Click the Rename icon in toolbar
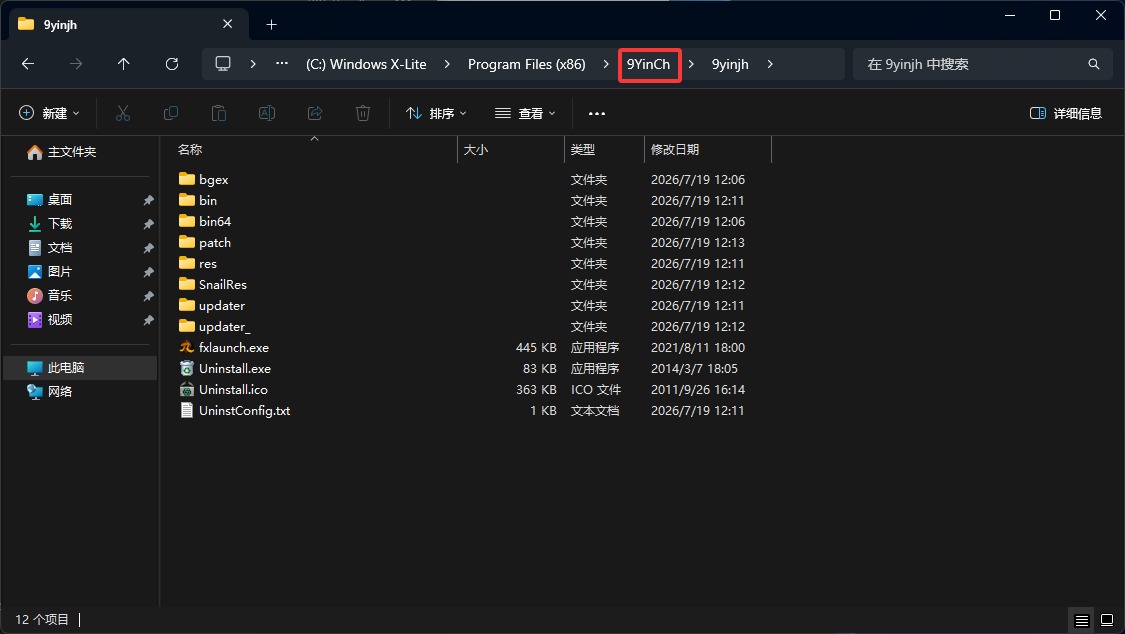 tap(267, 113)
